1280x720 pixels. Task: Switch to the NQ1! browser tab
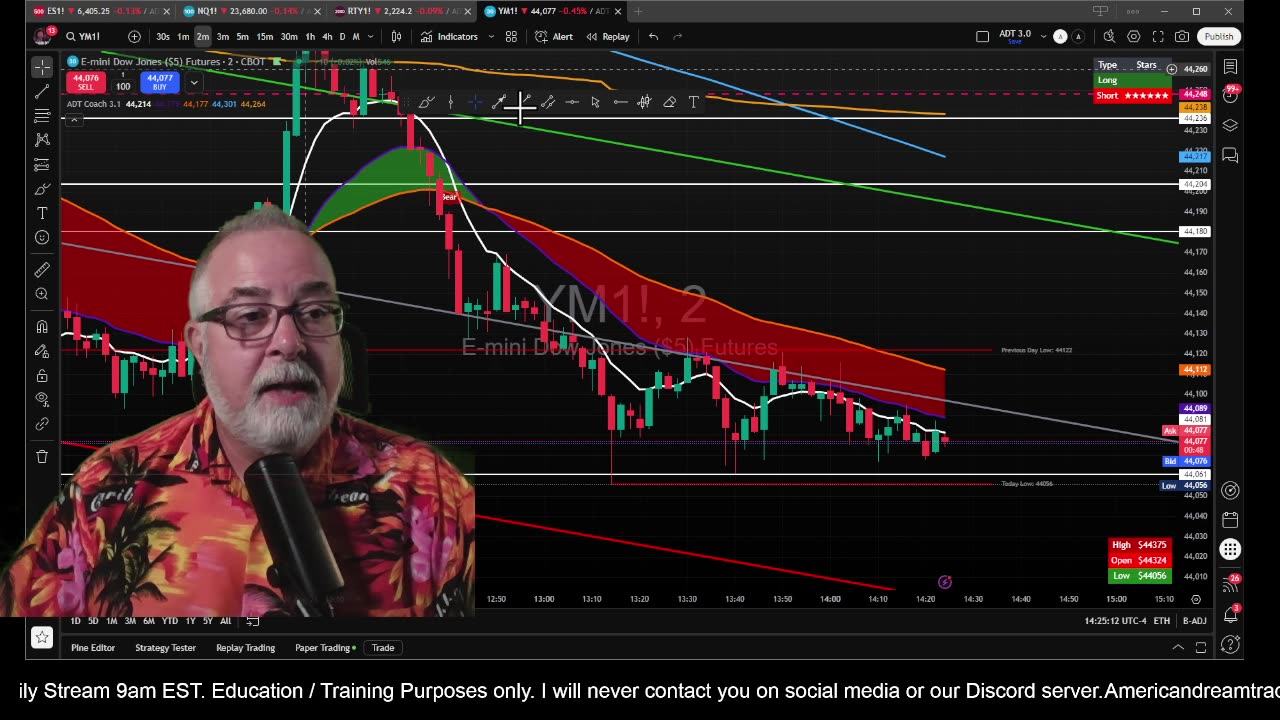tap(252, 11)
